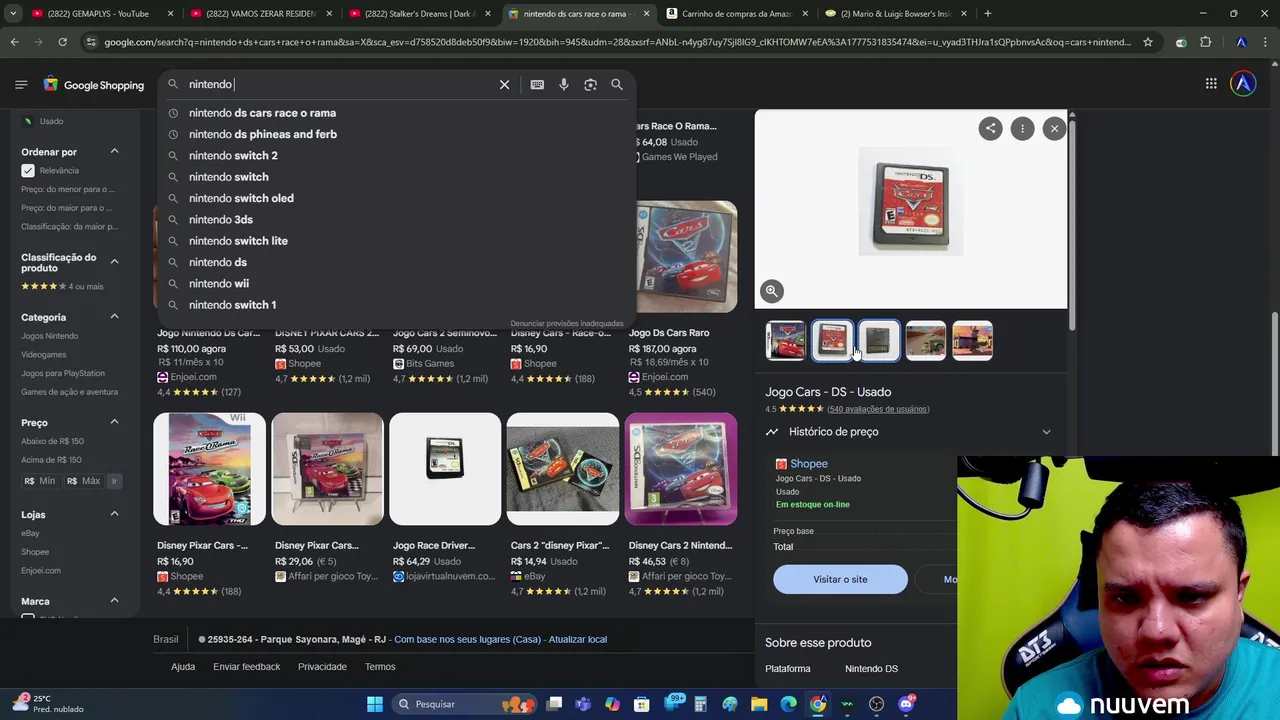Open Task View from the taskbar

554,704
